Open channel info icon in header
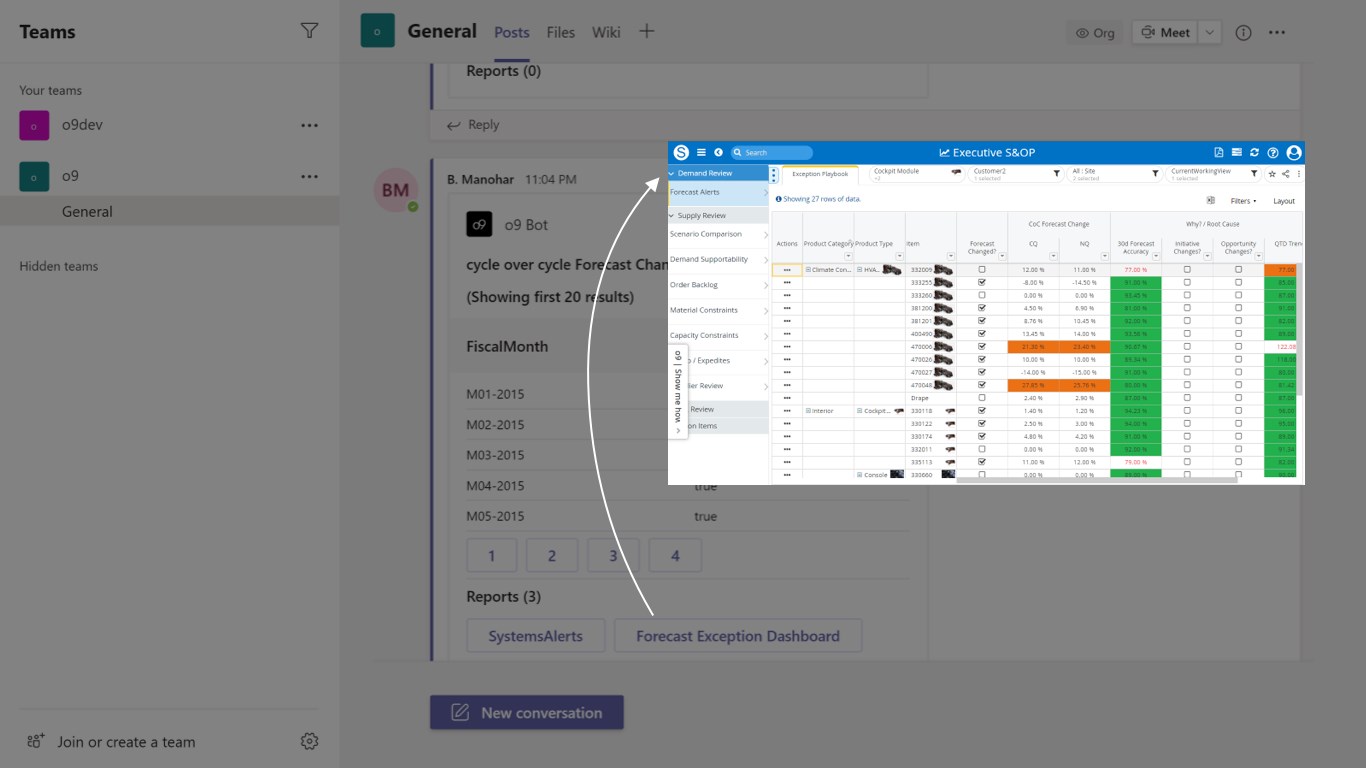This screenshot has width=1366, height=768. [x=1243, y=32]
